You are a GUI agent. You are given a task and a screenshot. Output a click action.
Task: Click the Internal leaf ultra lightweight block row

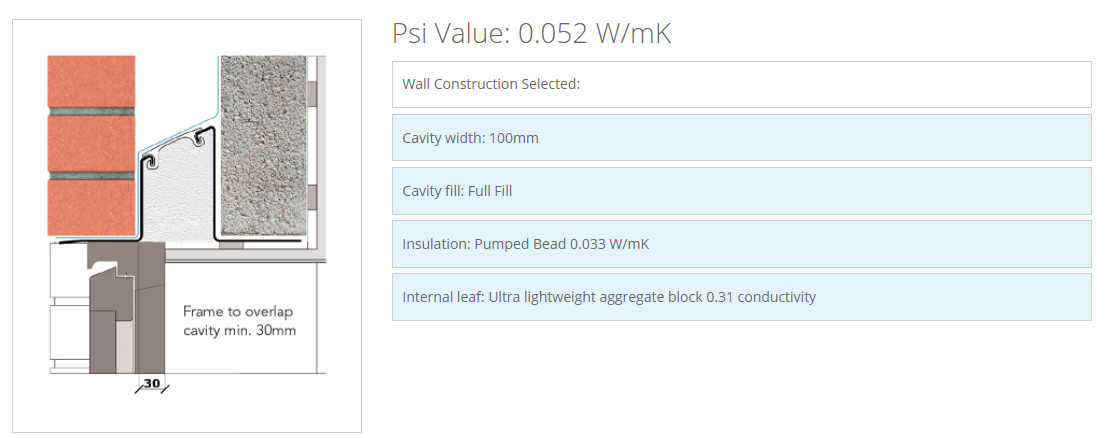(741, 297)
